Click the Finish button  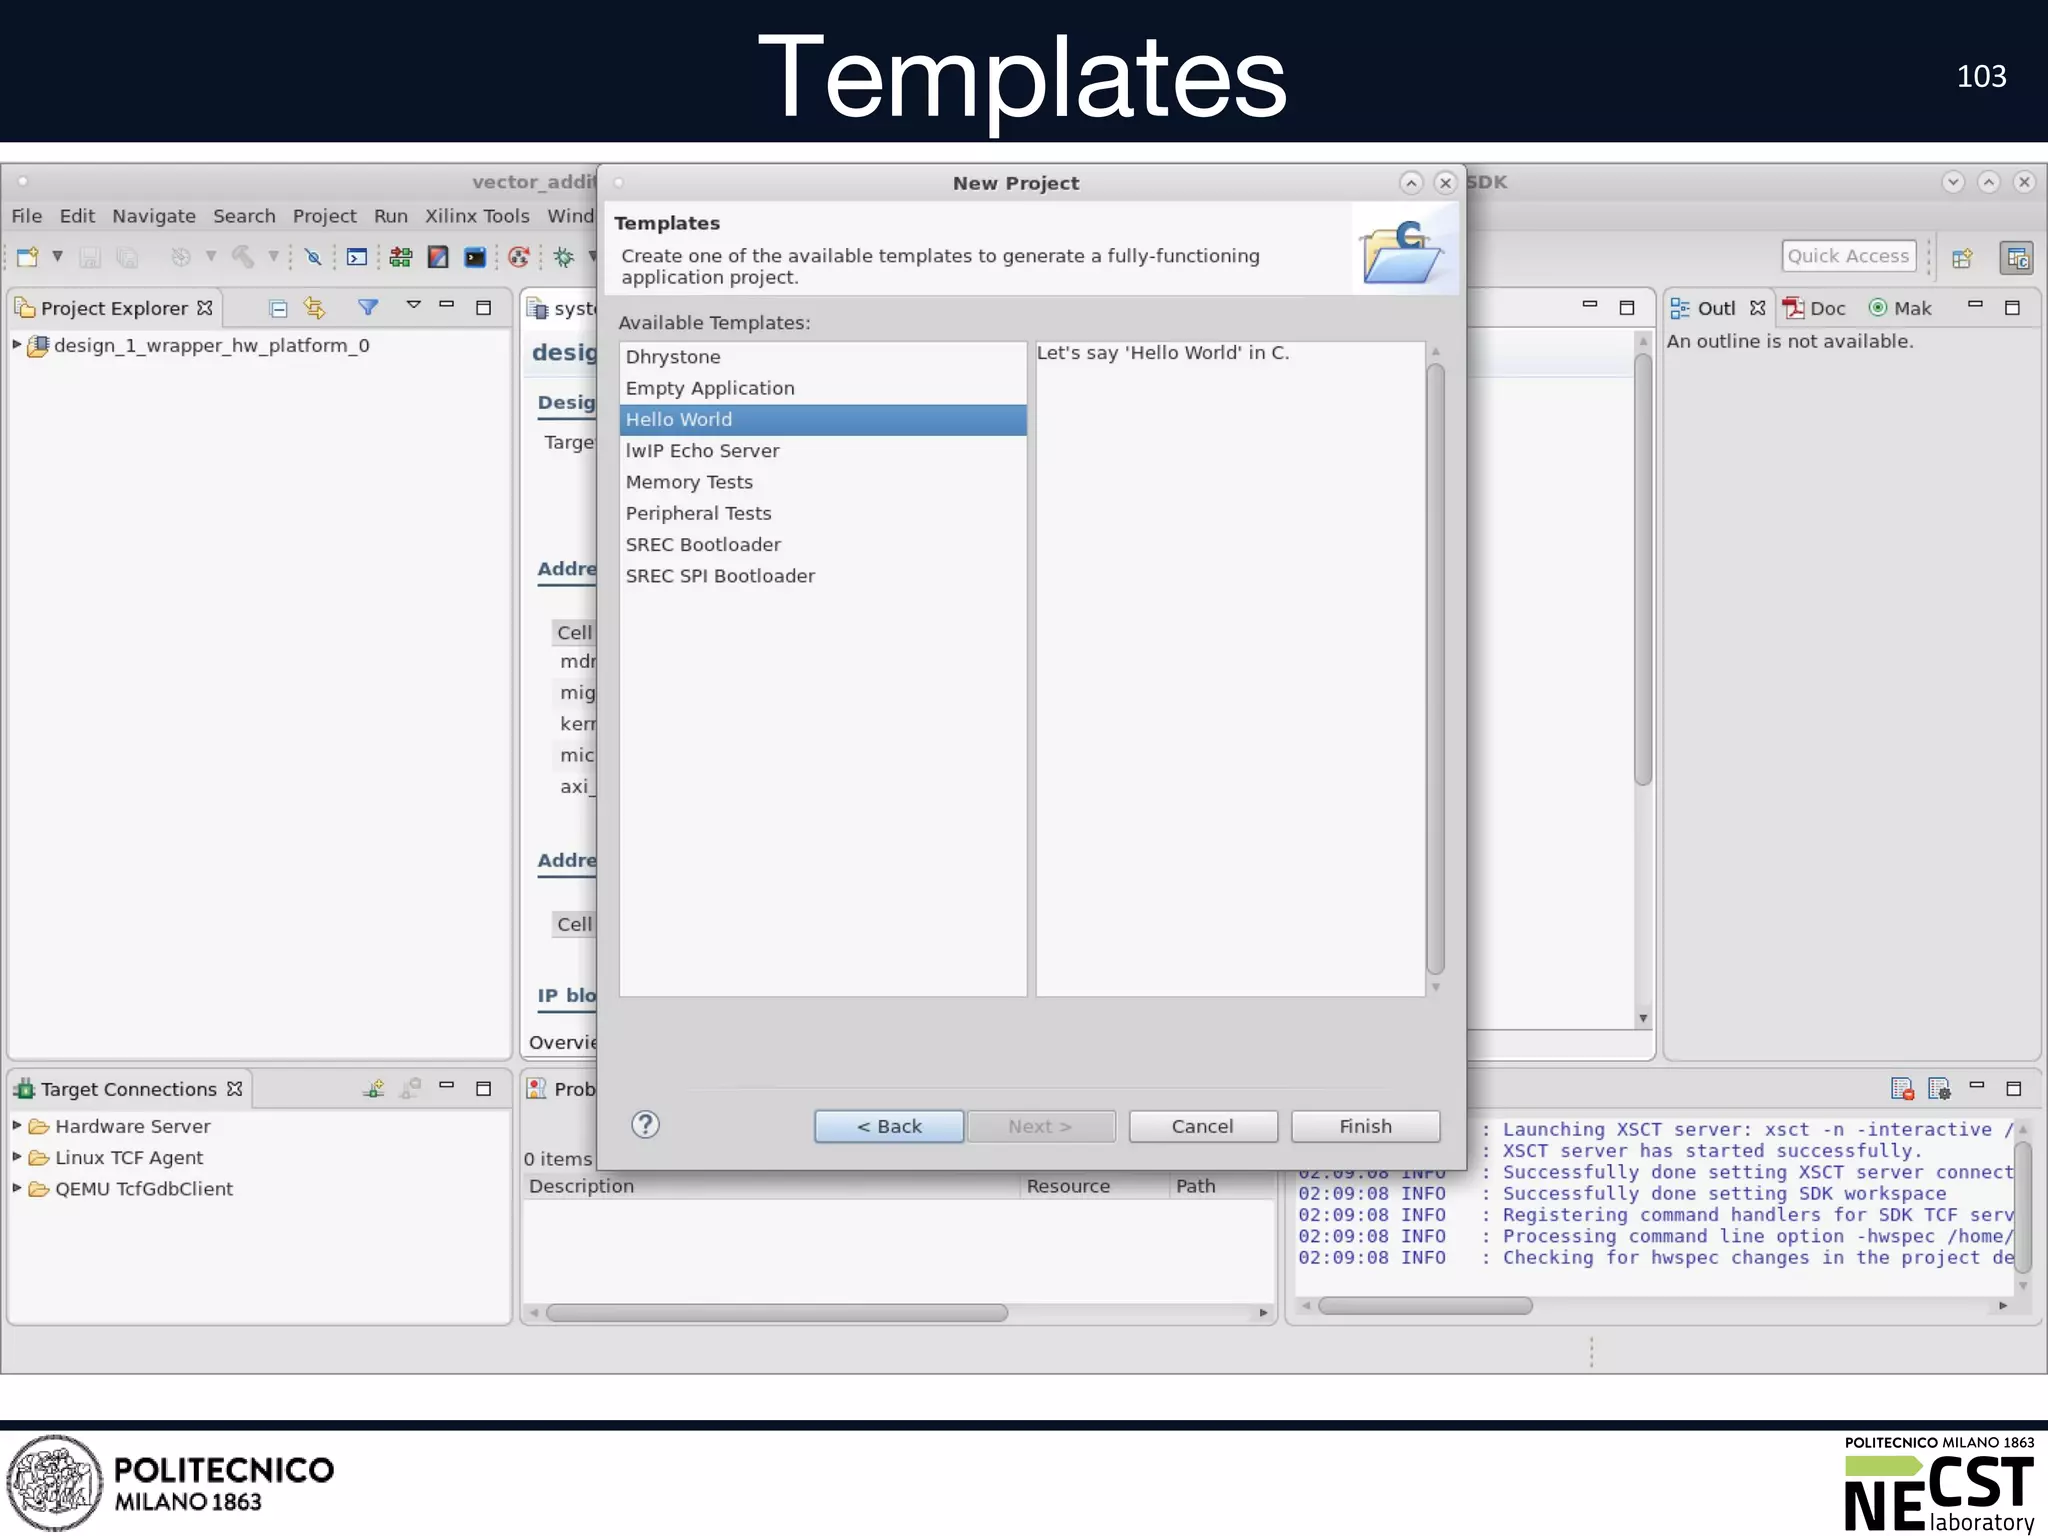point(1365,1126)
